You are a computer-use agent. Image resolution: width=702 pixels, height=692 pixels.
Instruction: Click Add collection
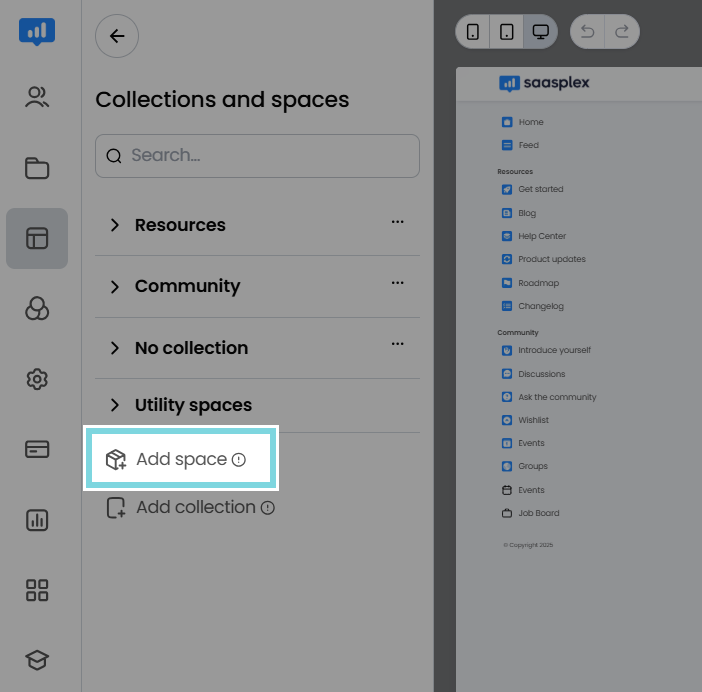[190, 508]
